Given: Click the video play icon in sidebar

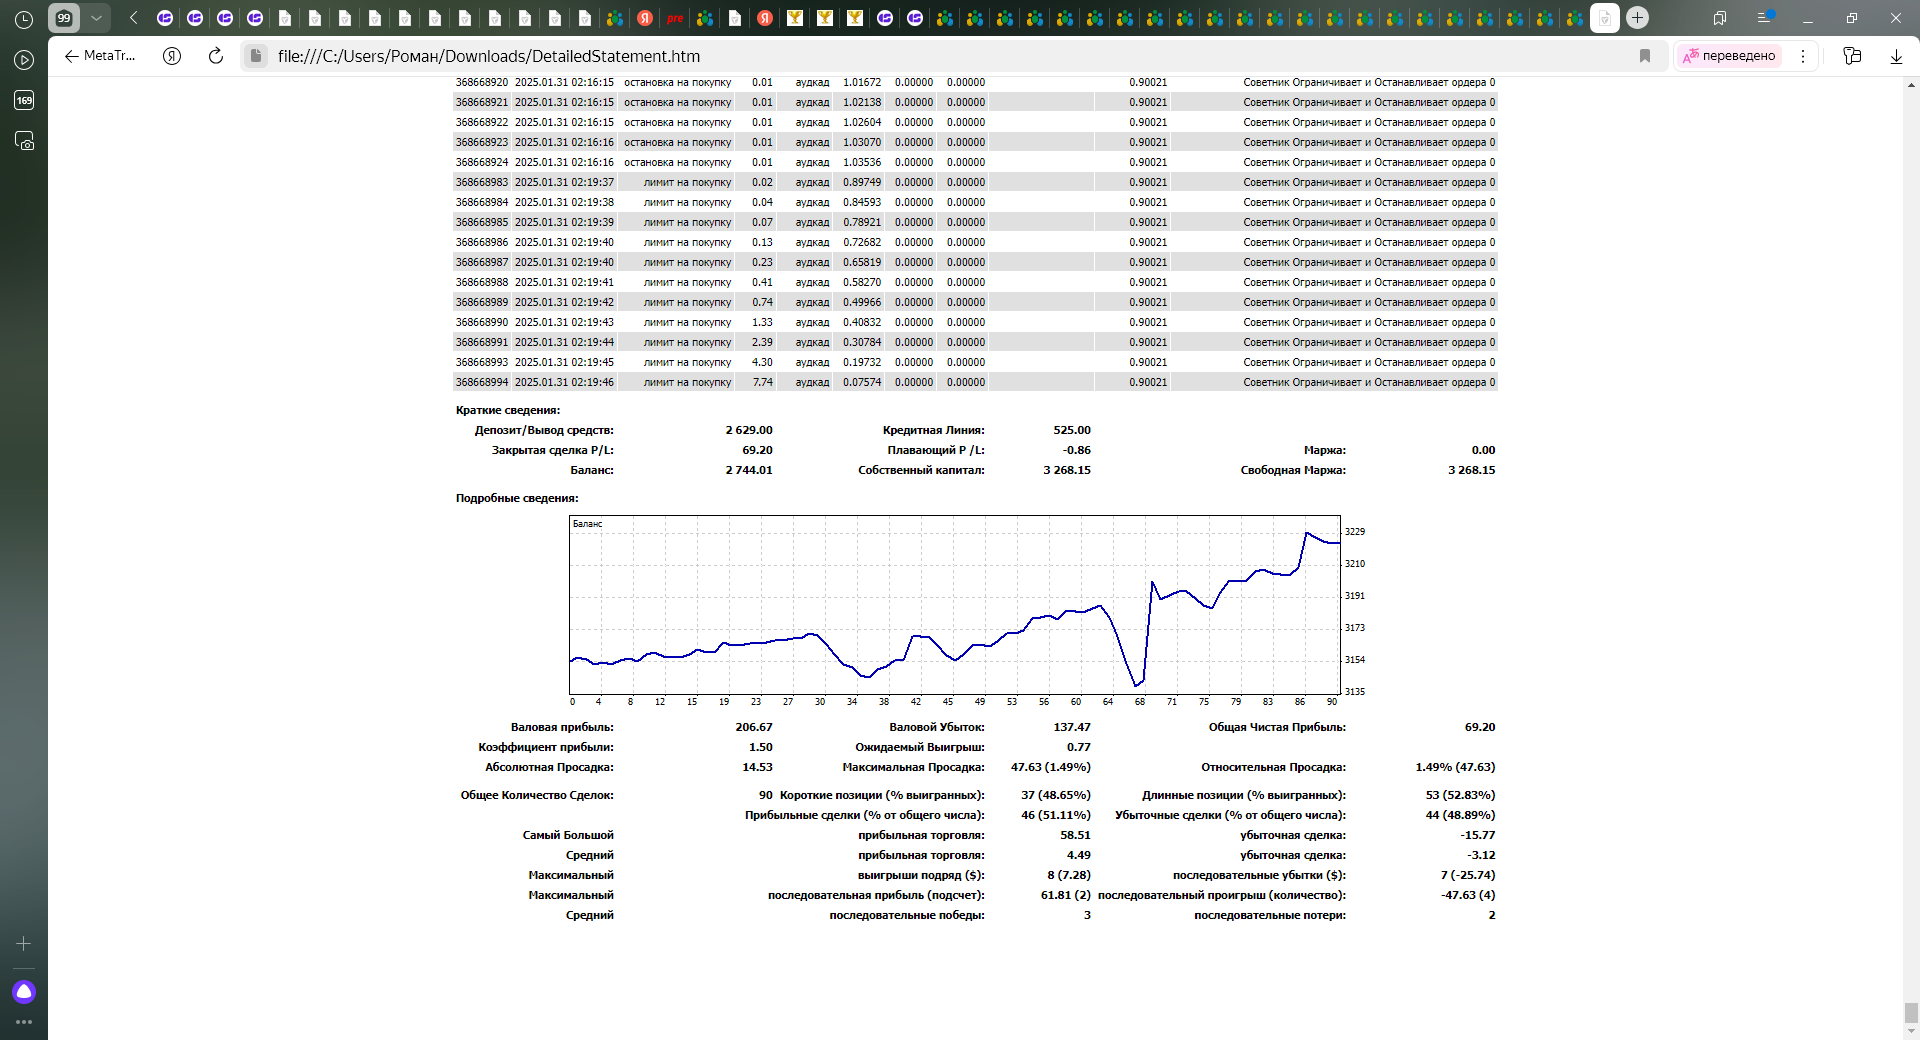Looking at the screenshot, I should click(x=24, y=60).
